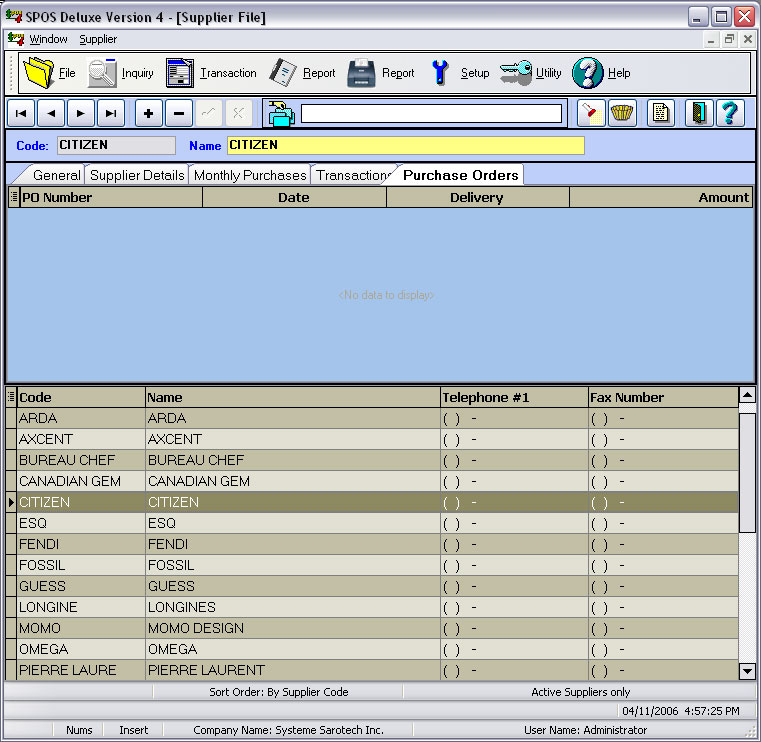Switch to the Monthly Purchases tab
The width and height of the screenshot is (761, 742).
[x=250, y=175]
